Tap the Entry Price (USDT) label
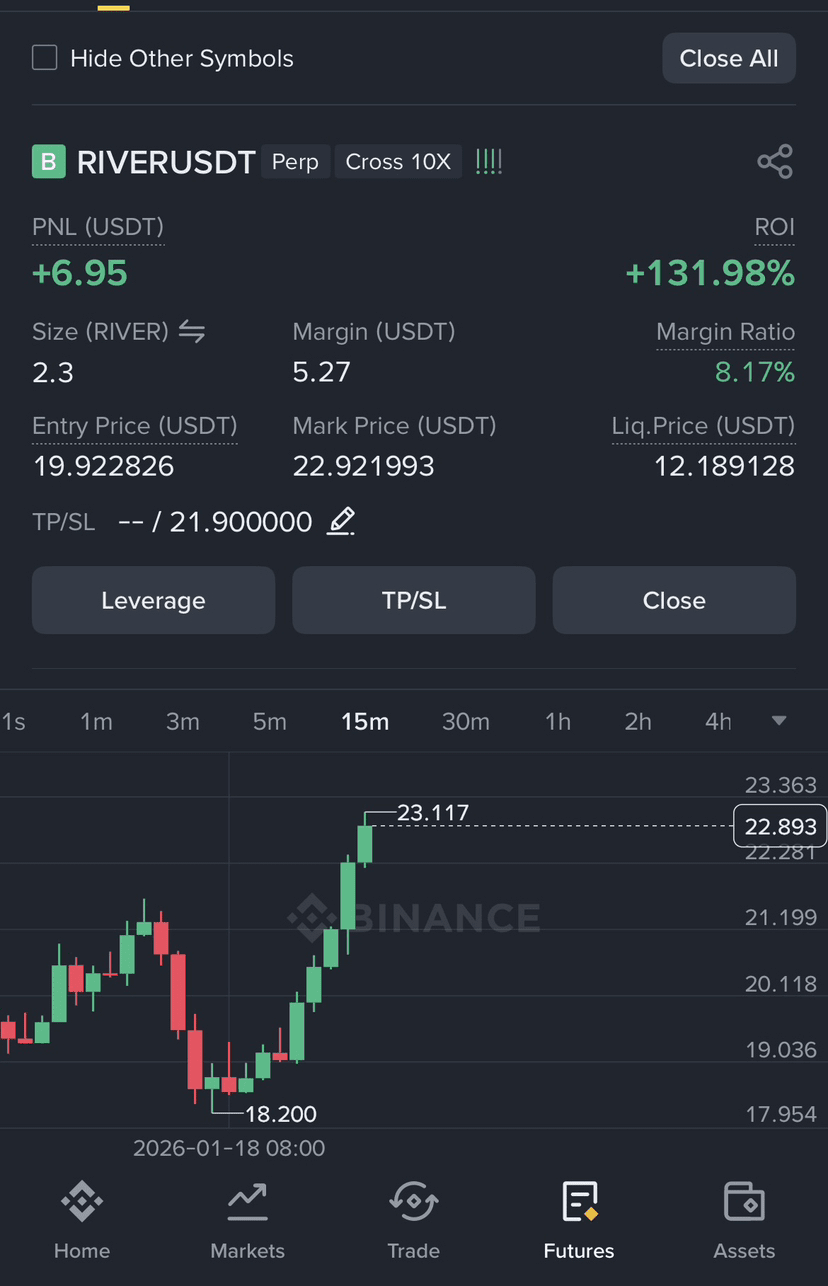The image size is (828, 1286). [135, 426]
